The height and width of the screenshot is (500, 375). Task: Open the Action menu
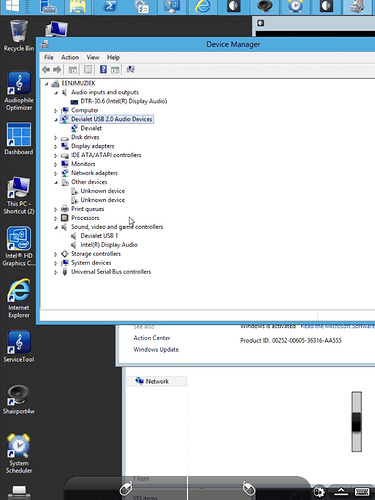click(70, 57)
